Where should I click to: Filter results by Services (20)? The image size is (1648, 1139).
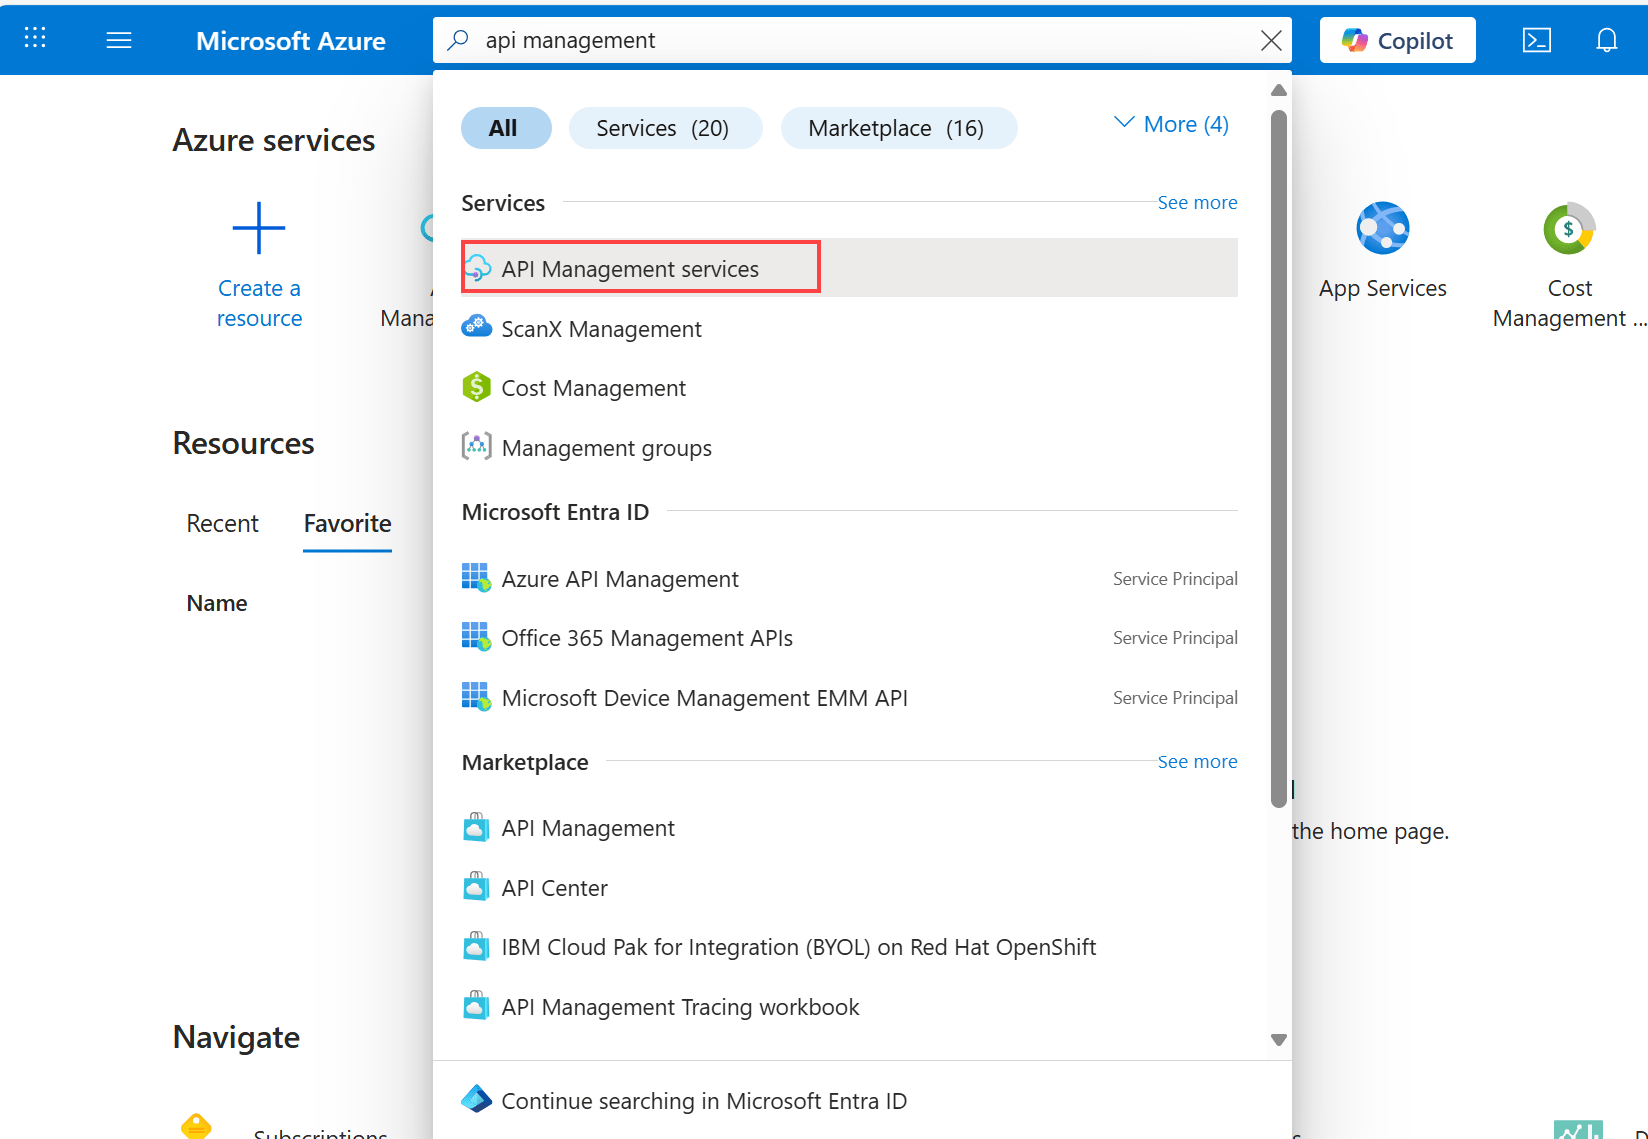665,128
